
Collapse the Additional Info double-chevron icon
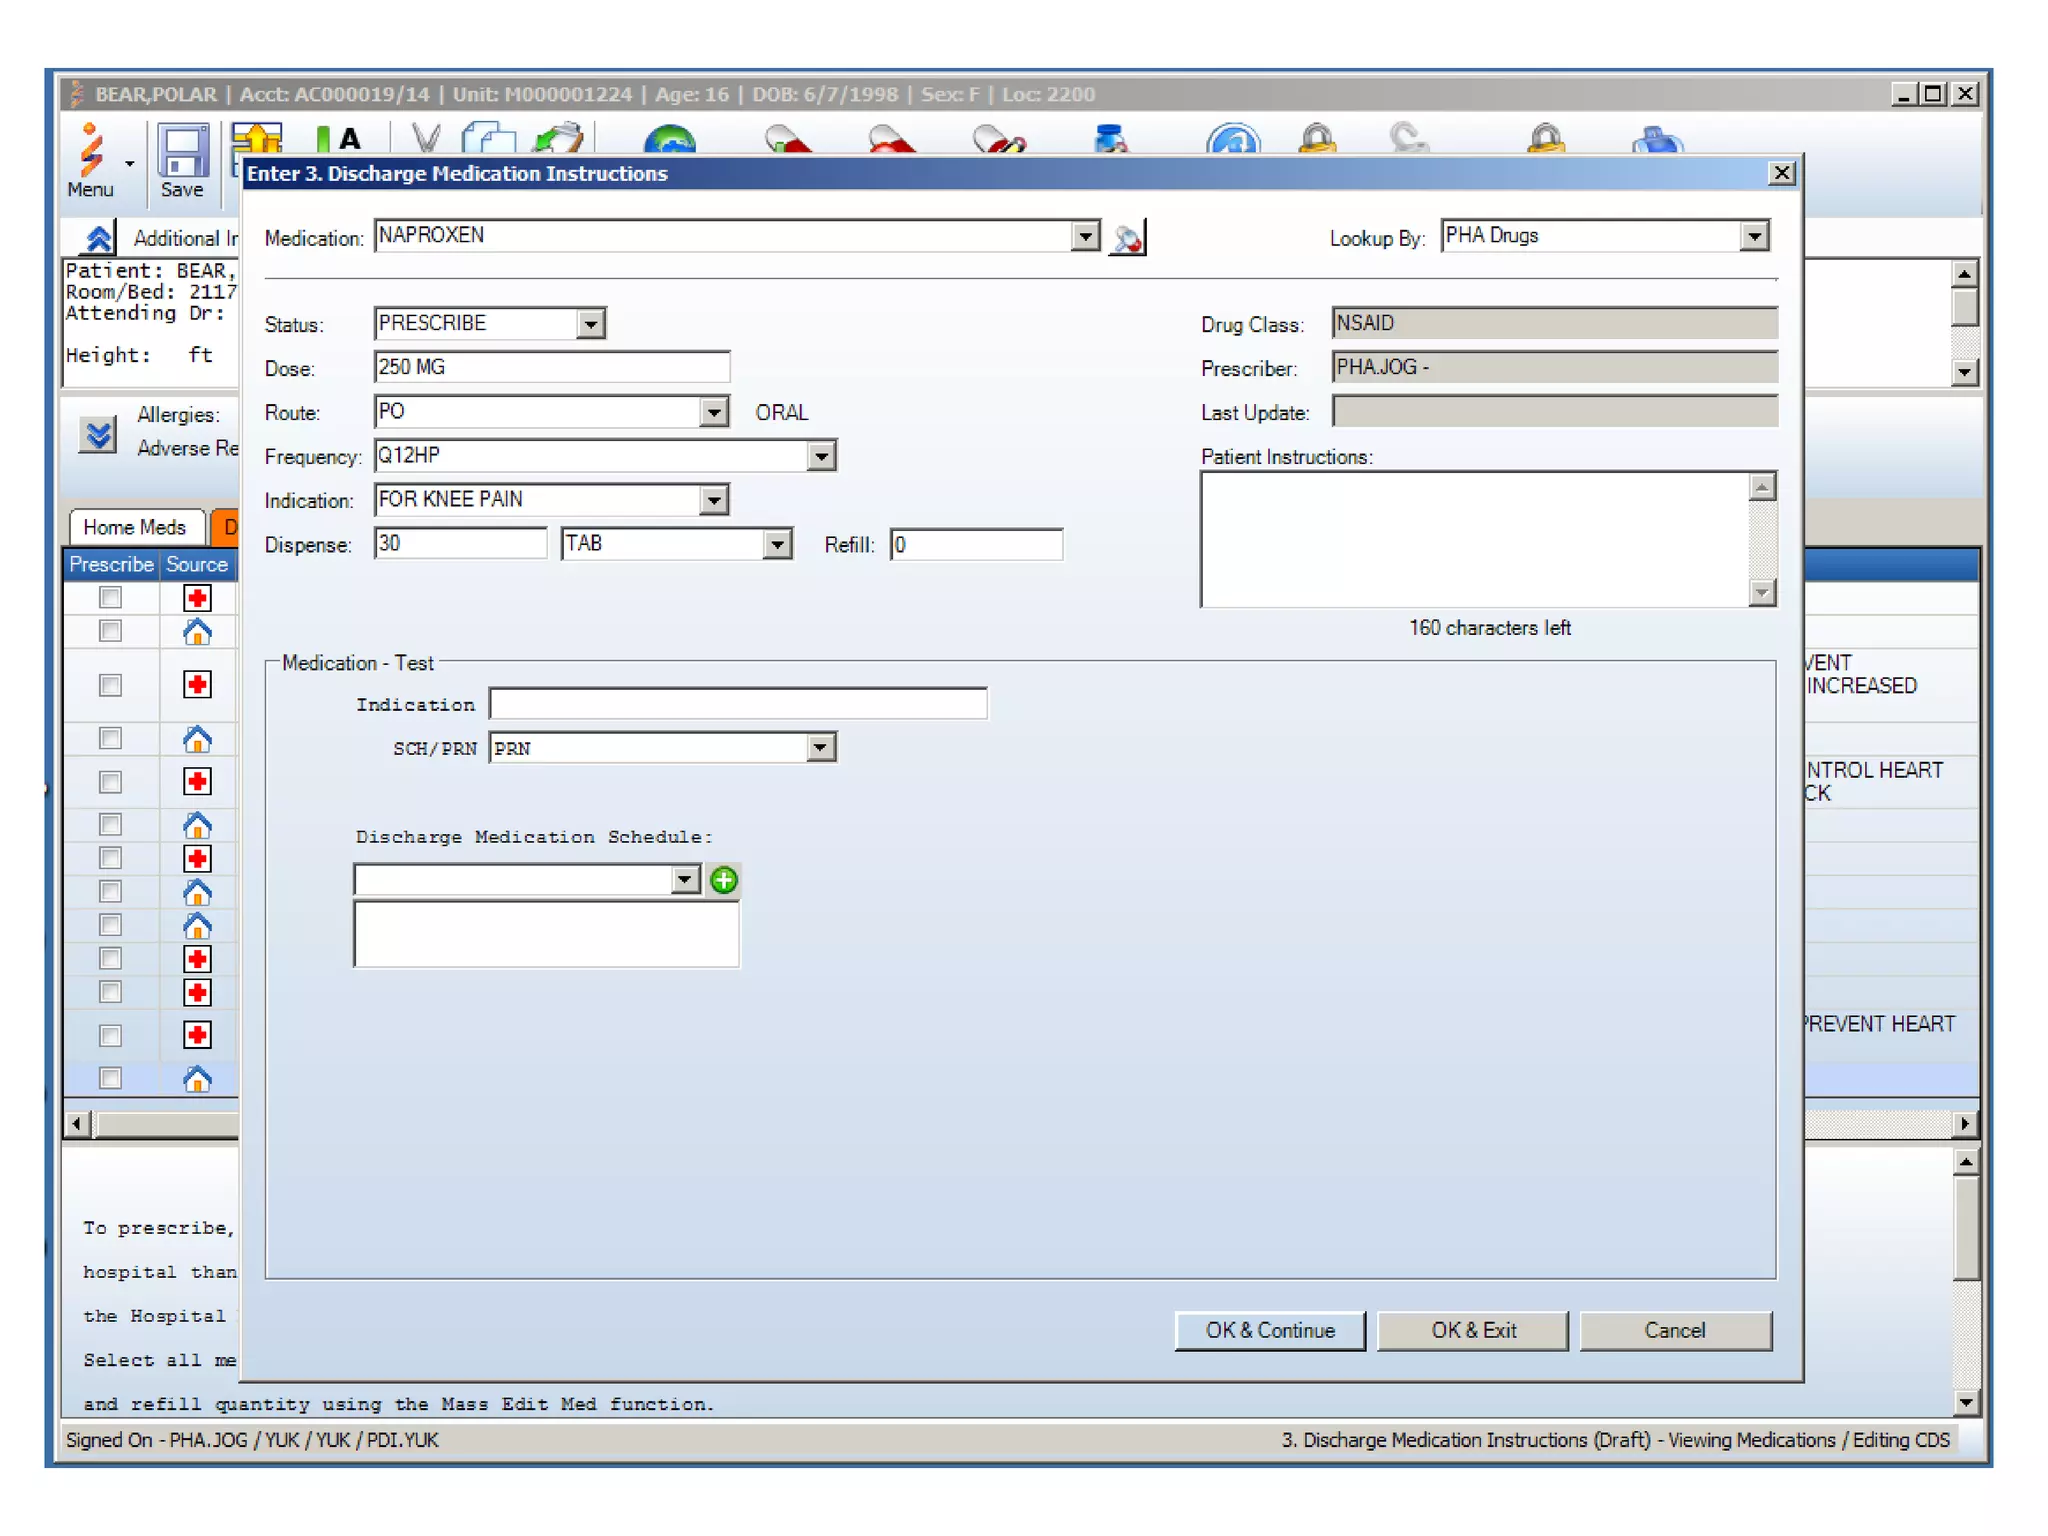[98, 238]
